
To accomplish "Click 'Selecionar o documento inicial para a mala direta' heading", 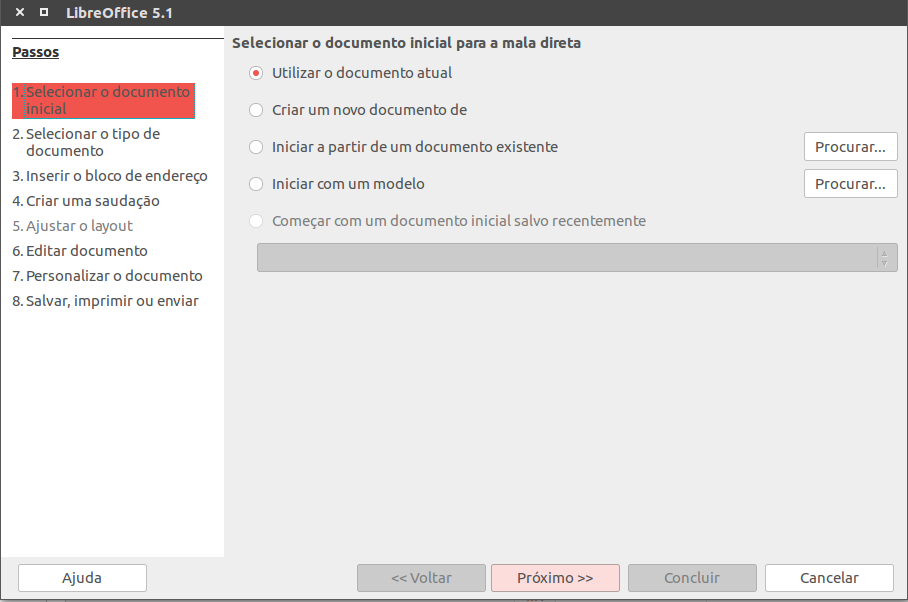I will [407, 43].
